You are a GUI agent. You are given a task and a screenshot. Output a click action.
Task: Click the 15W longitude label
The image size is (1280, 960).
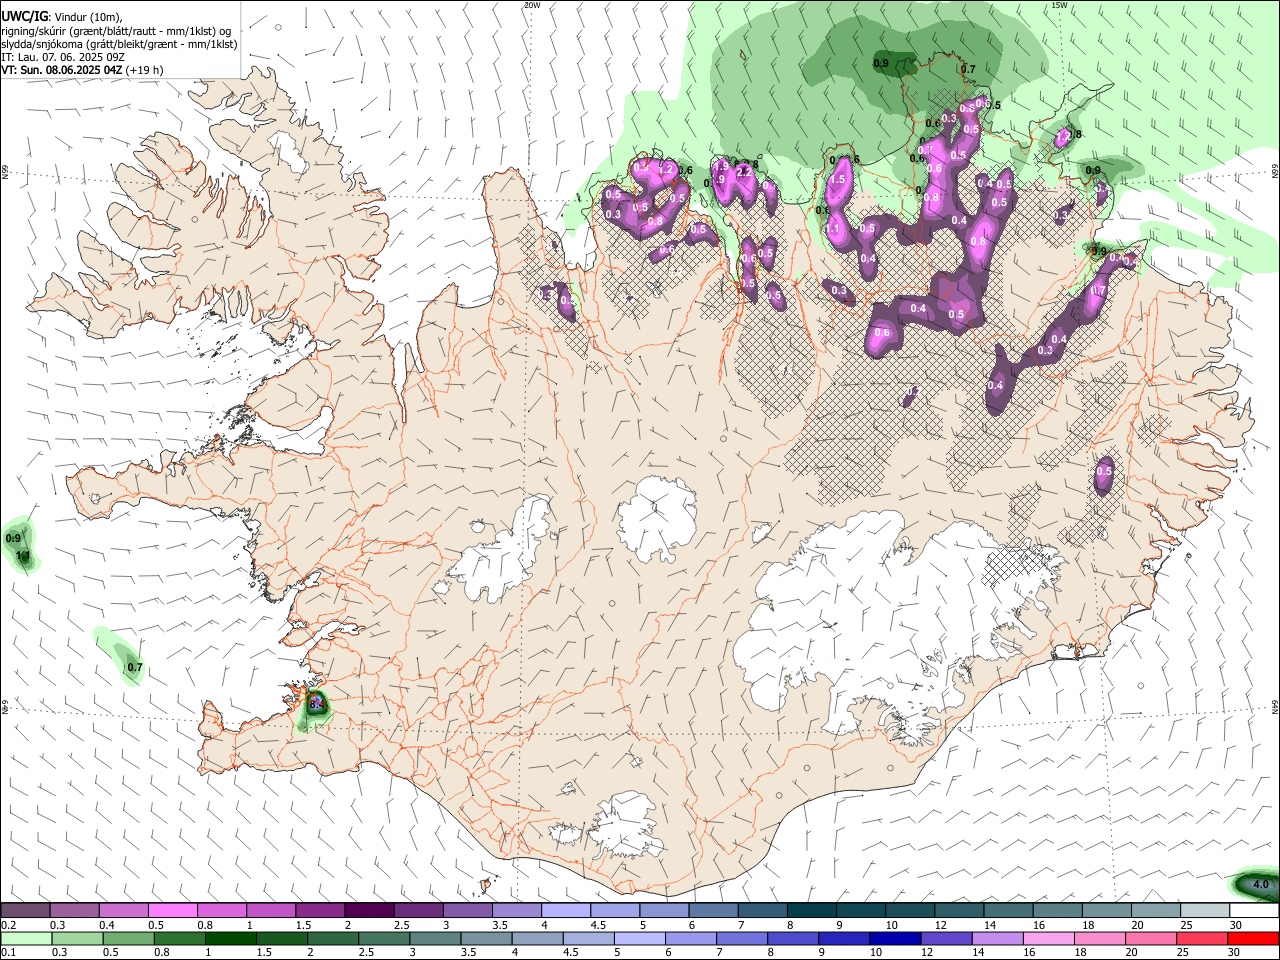[x=1059, y=5]
